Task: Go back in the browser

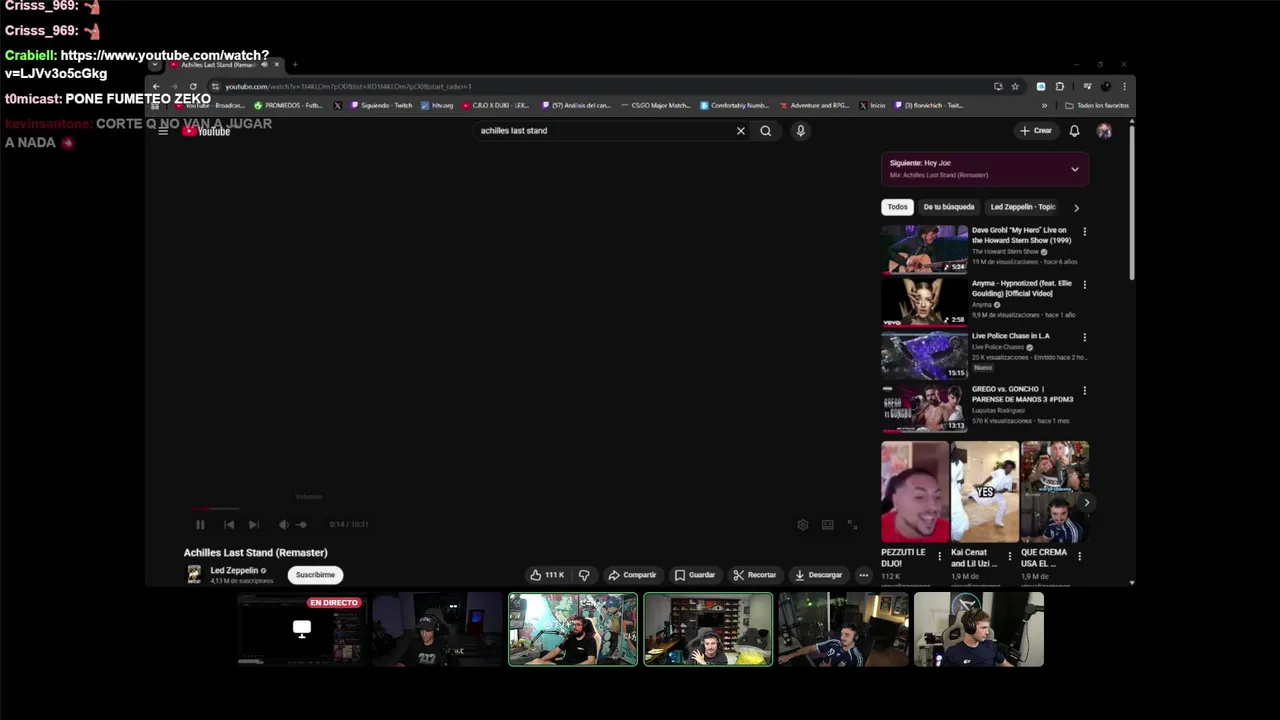Action: coord(155,86)
